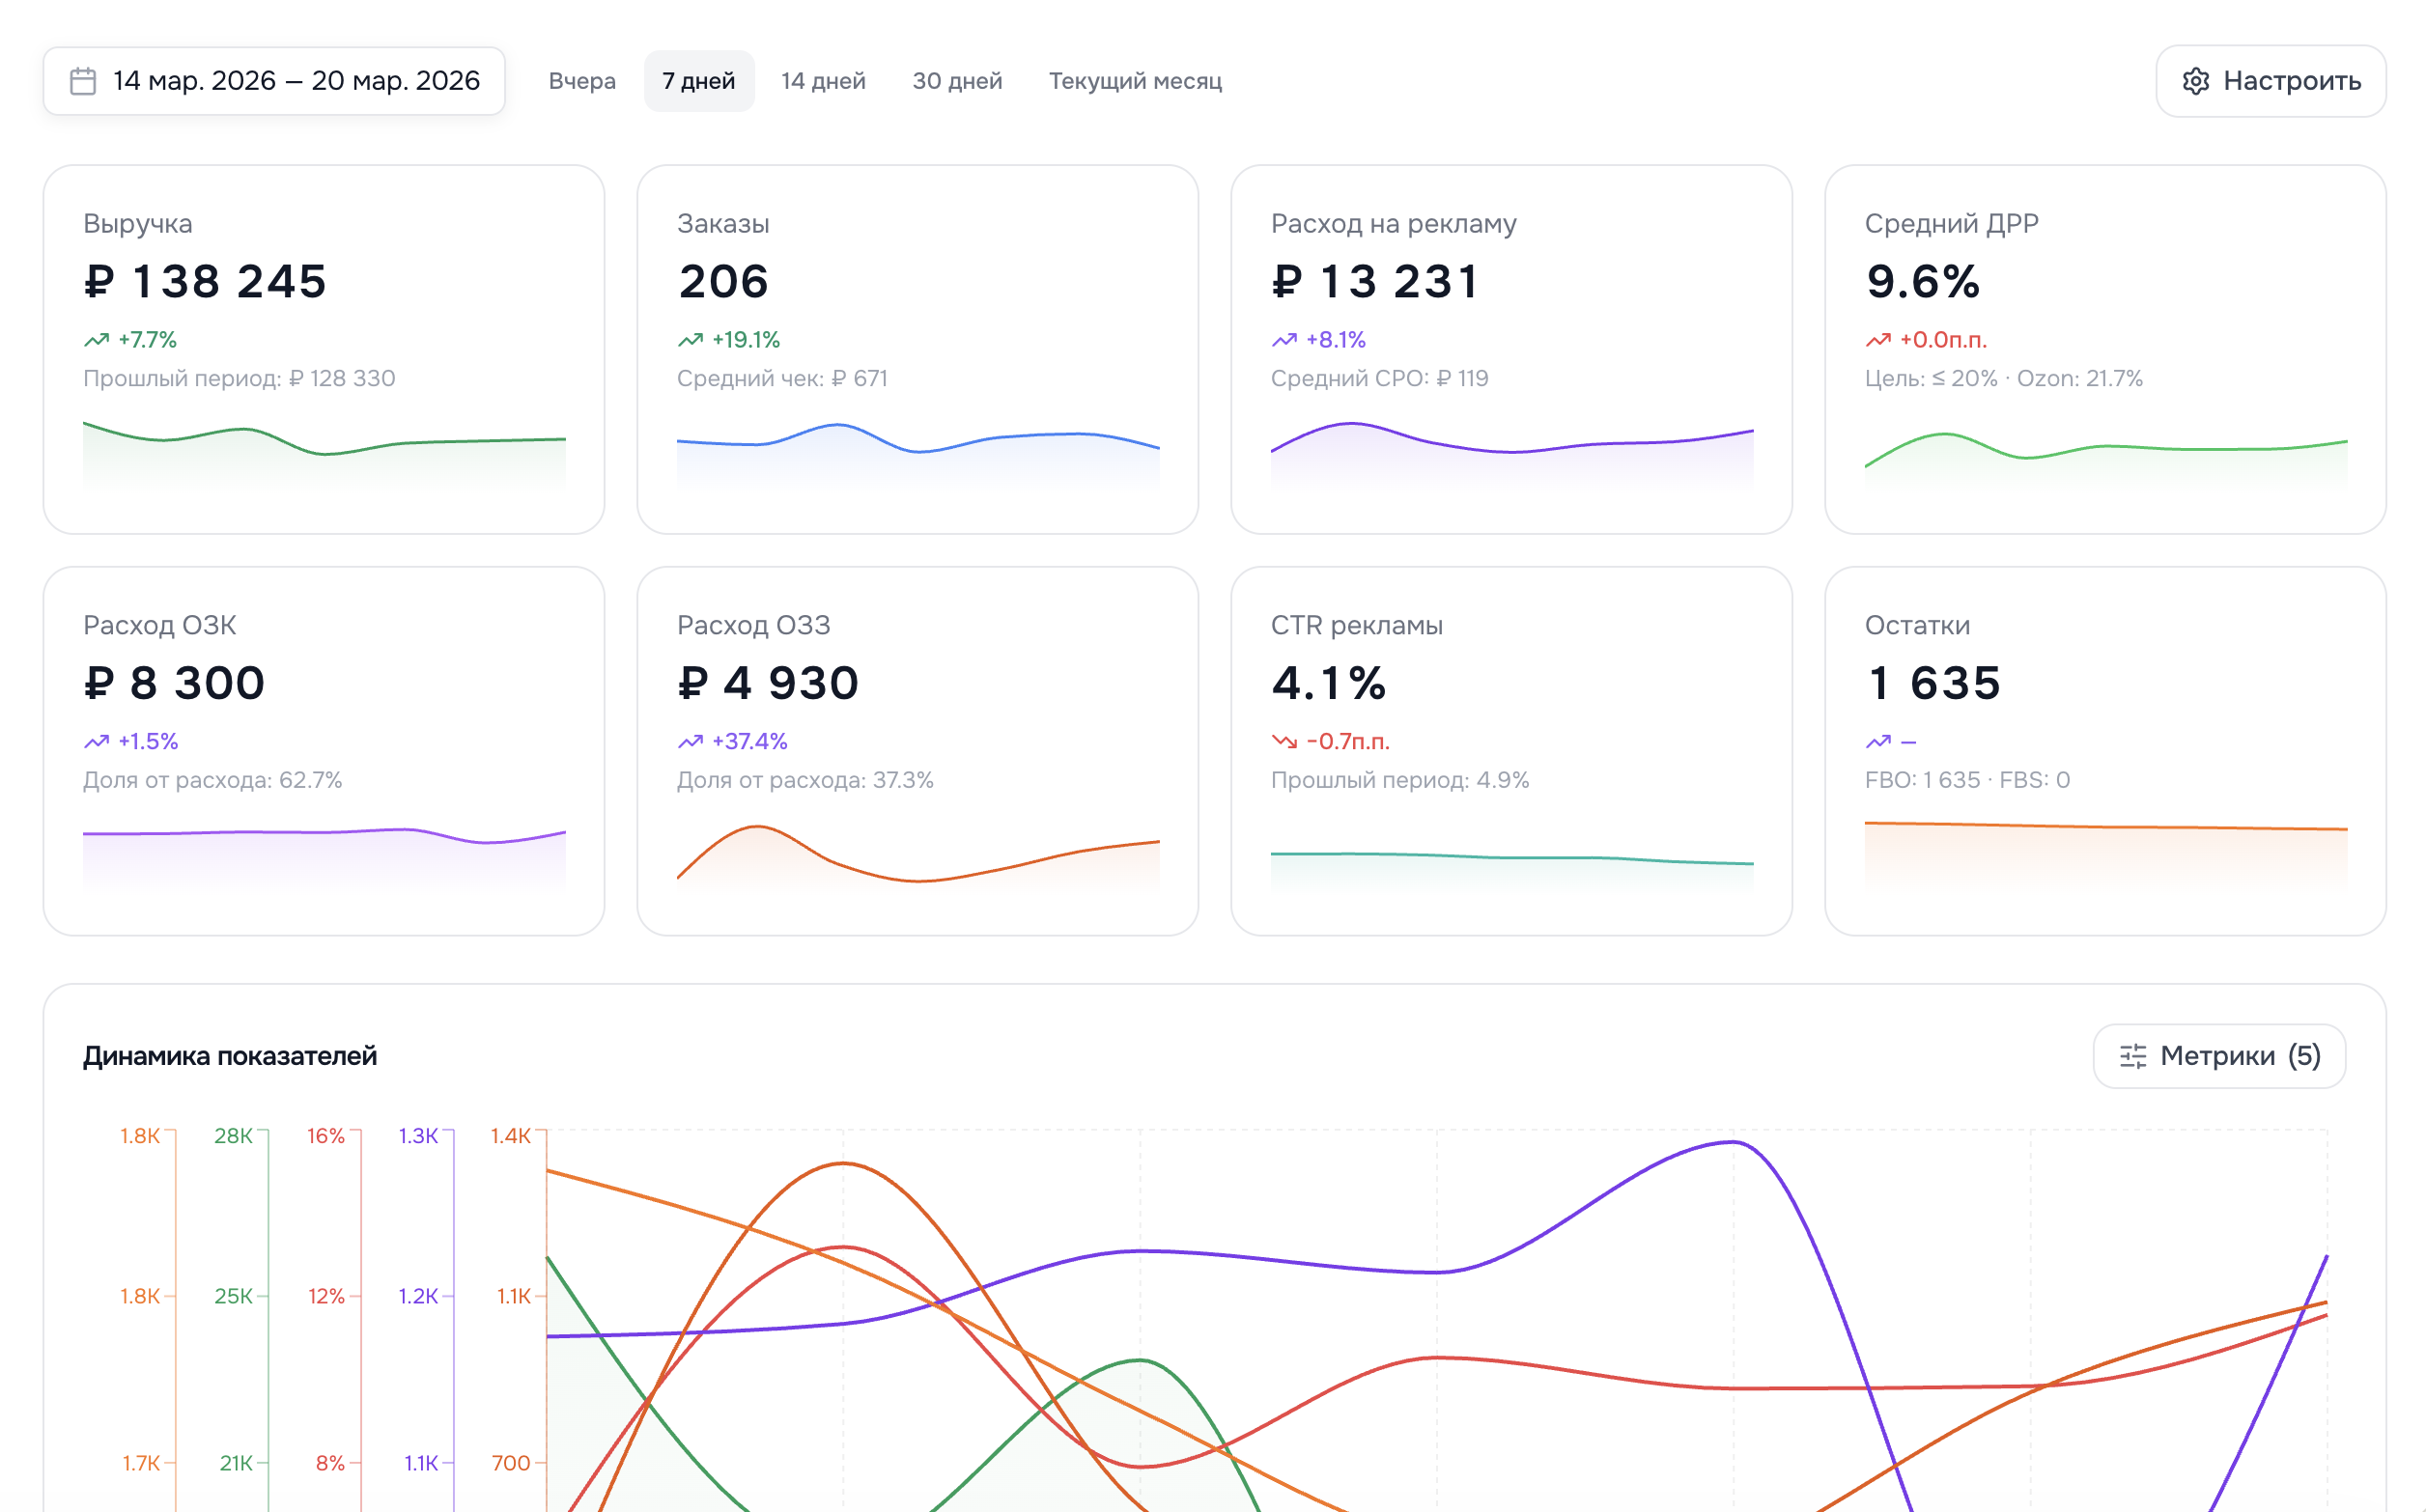This screenshot has height=1512, width=2426.
Task: Open the 14 мар. – 20 мар. 2026 date picker
Action: tap(295, 81)
